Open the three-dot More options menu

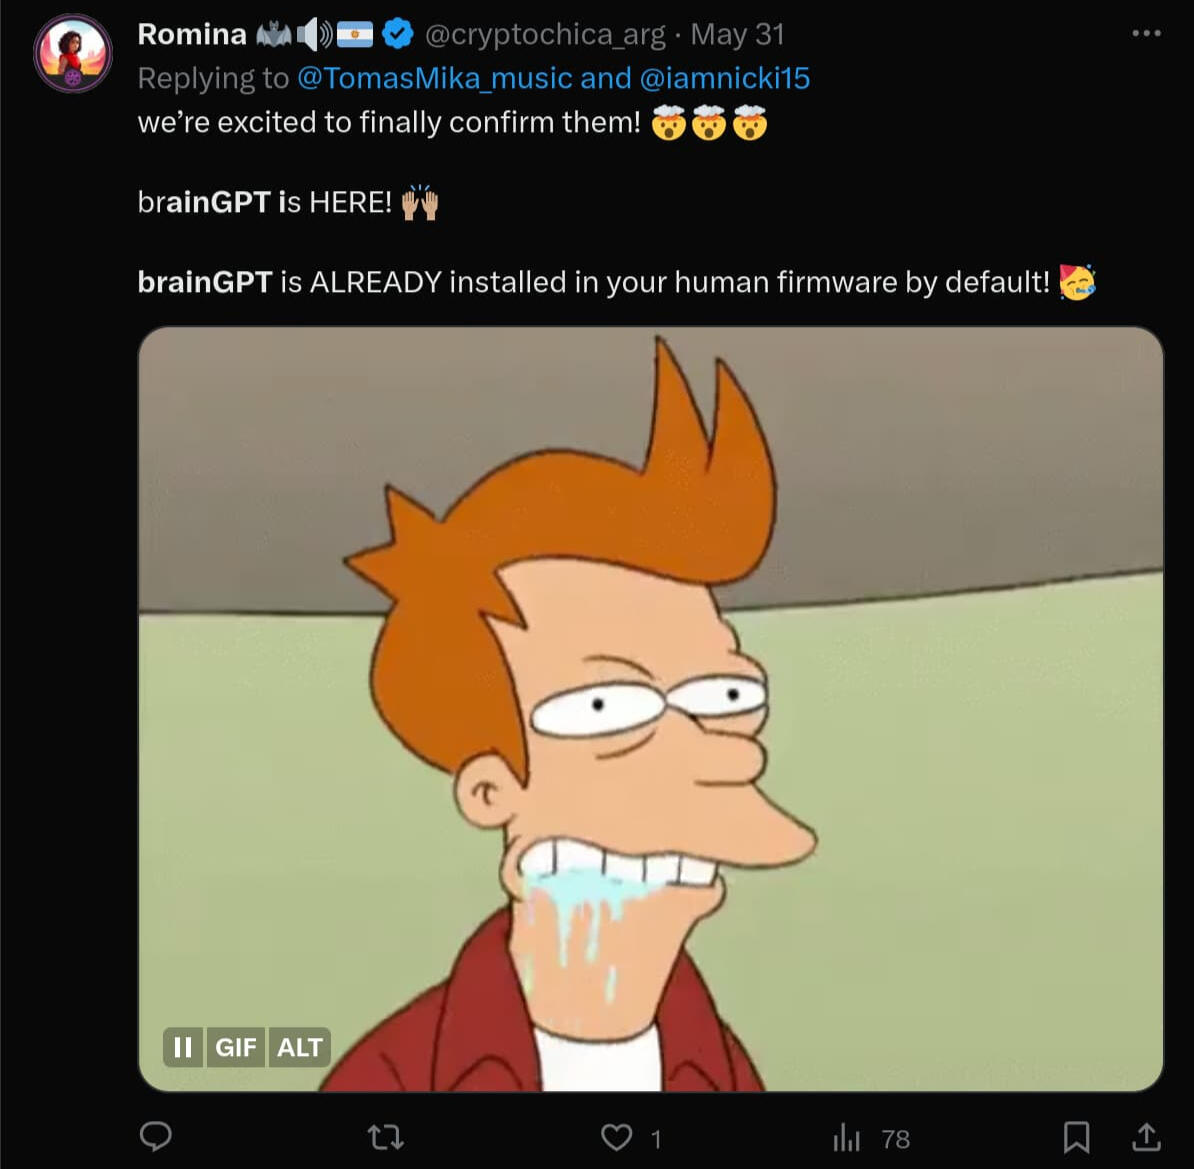click(1146, 34)
